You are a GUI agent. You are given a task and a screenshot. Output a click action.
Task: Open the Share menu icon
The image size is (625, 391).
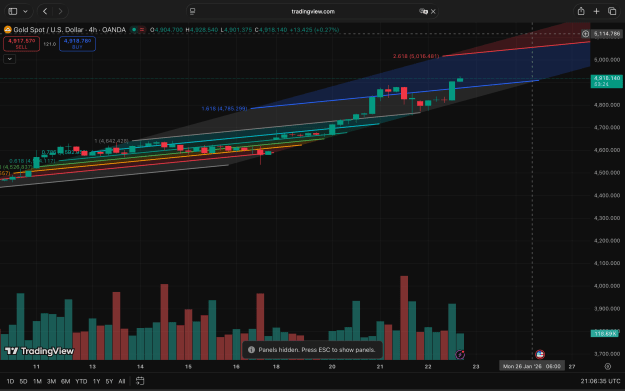581,11
